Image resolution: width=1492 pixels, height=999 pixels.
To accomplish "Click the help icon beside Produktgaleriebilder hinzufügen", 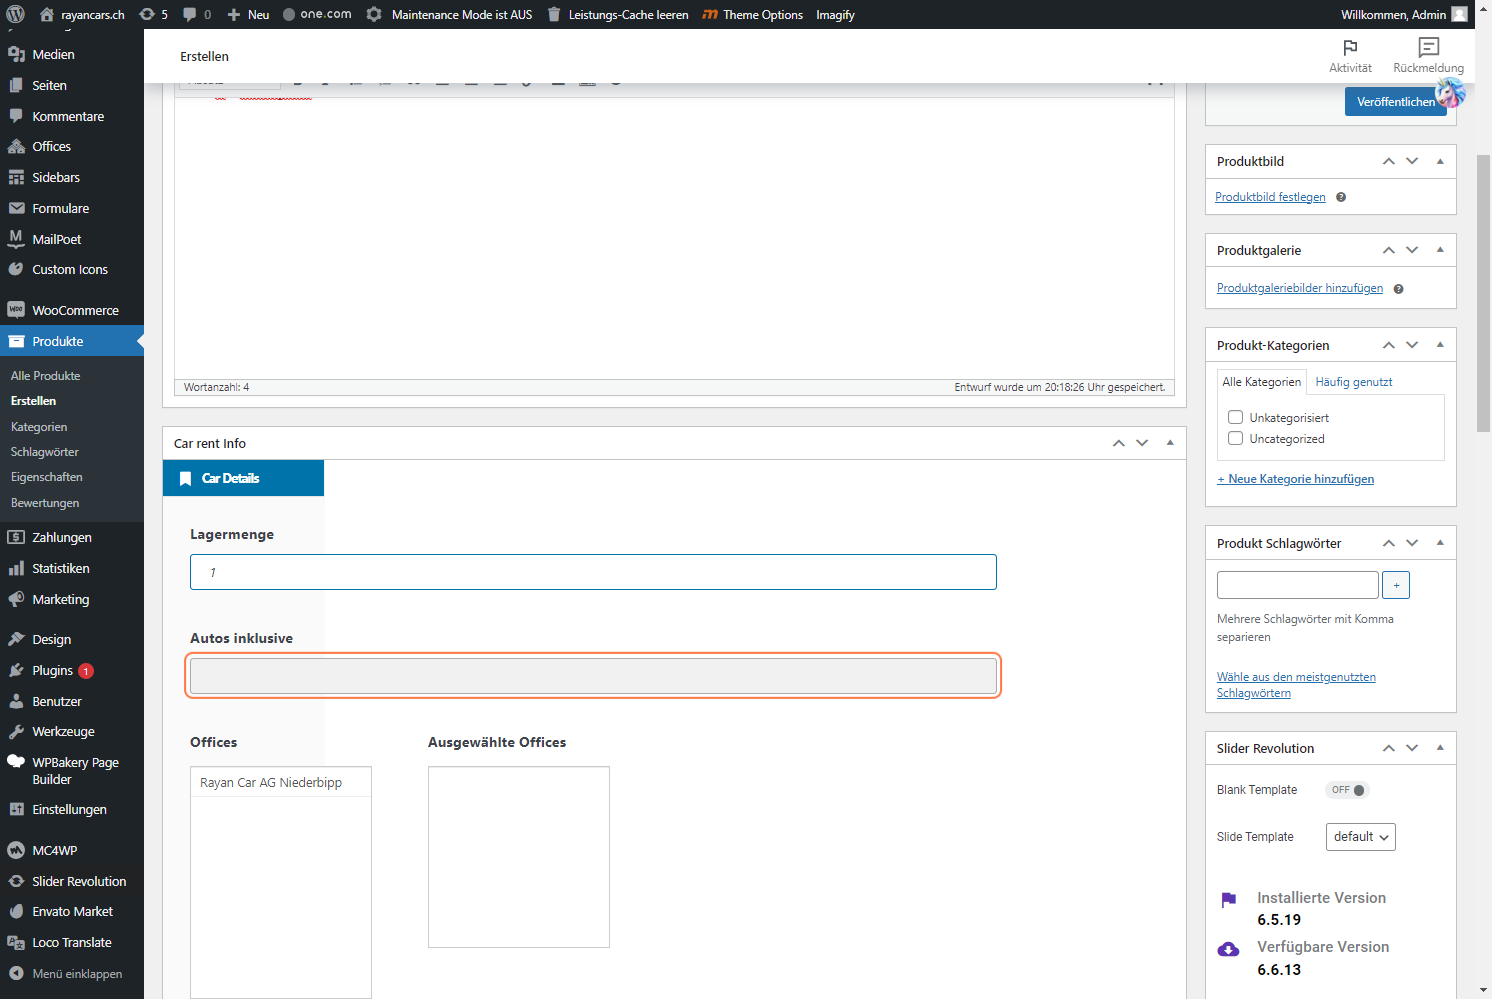I will (x=1398, y=289).
